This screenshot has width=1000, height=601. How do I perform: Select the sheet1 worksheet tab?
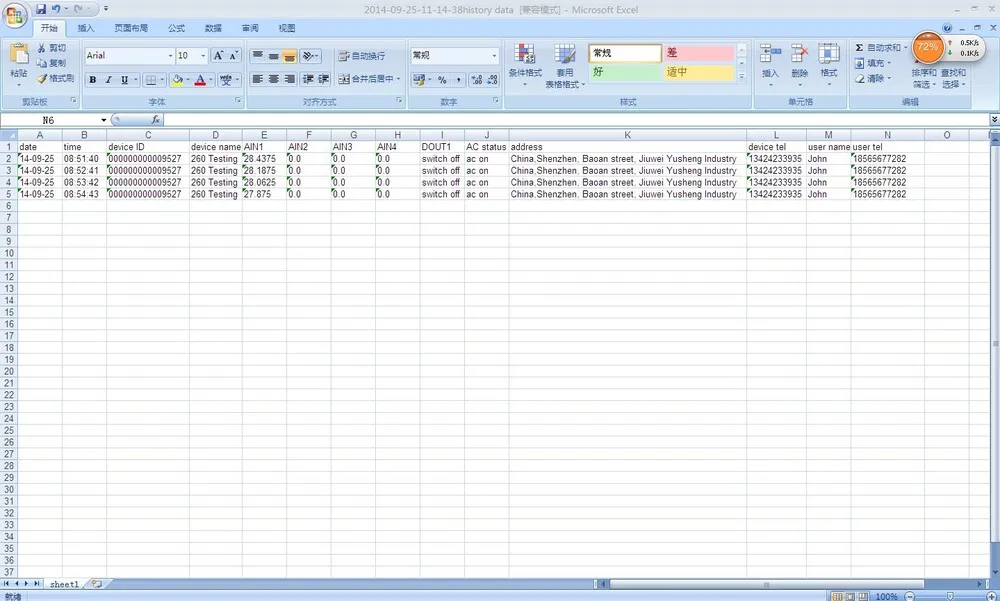coord(64,584)
